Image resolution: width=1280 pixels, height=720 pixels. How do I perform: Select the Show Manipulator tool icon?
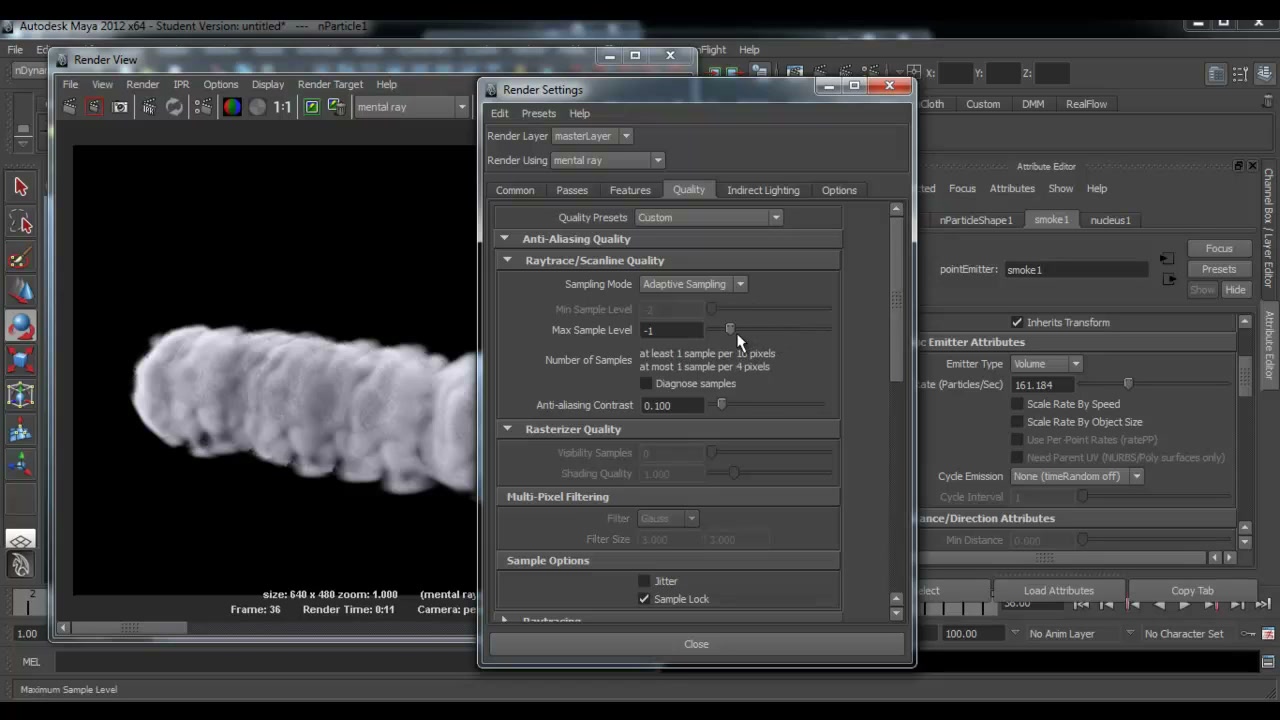pos(20,465)
